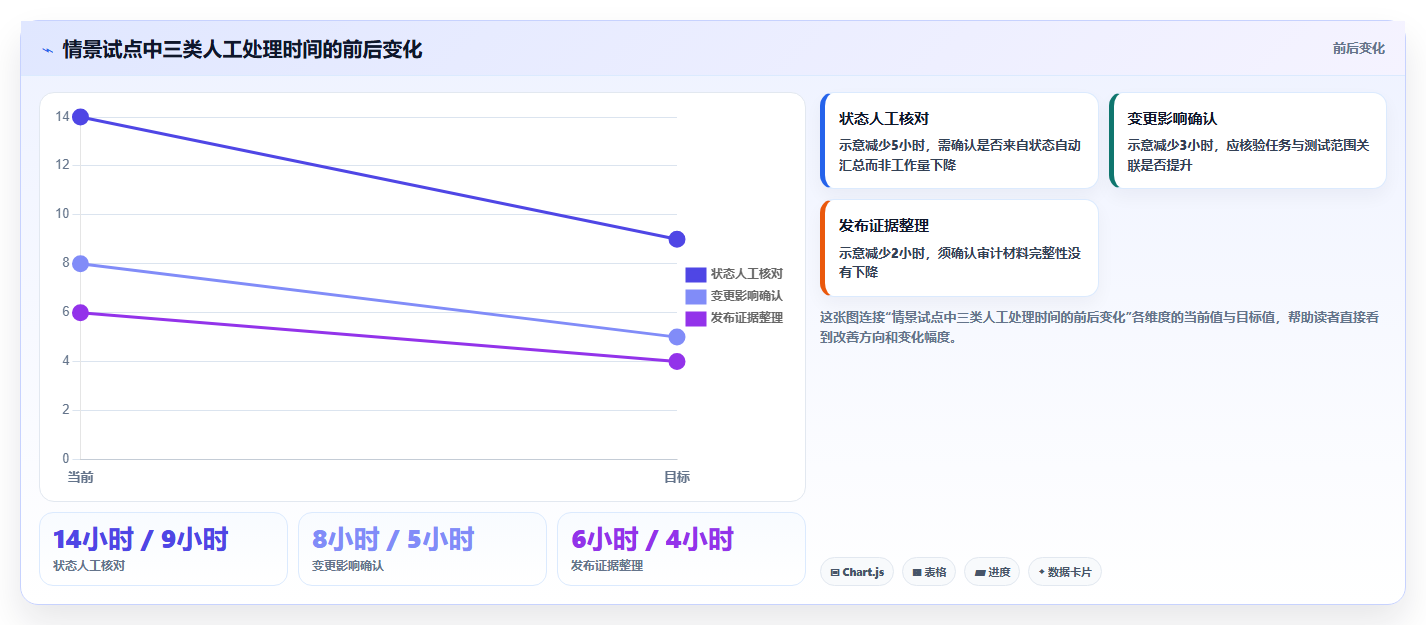
Task: Click the title icon before 情景试点中三类人工处理时间
Action: point(47,50)
